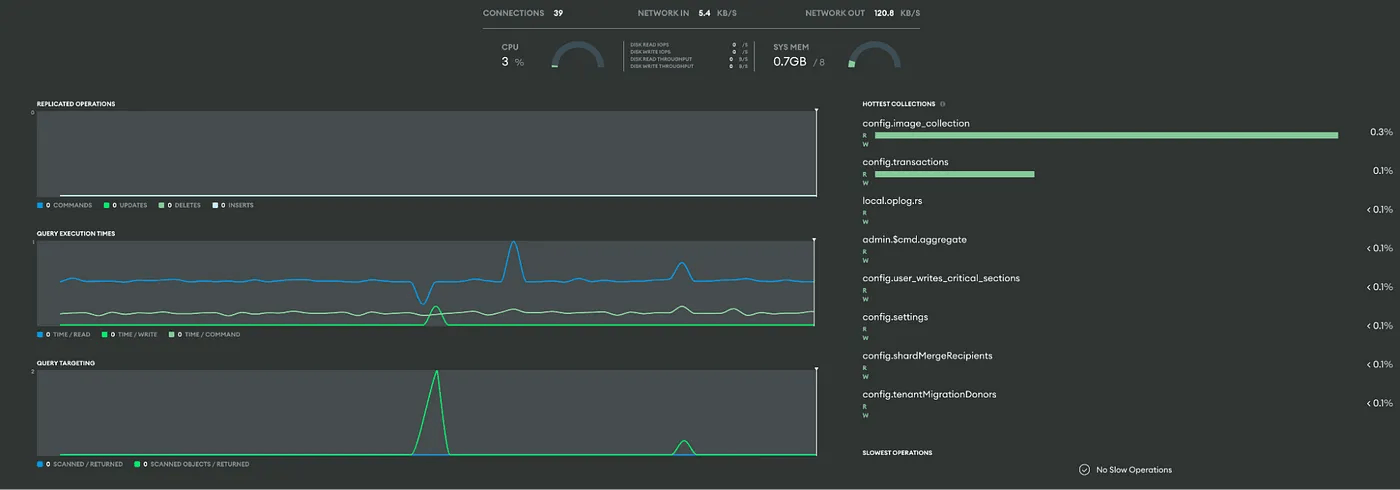
Task: Click the green Scanned Objects / Returned legend marker
Action: tap(137, 465)
